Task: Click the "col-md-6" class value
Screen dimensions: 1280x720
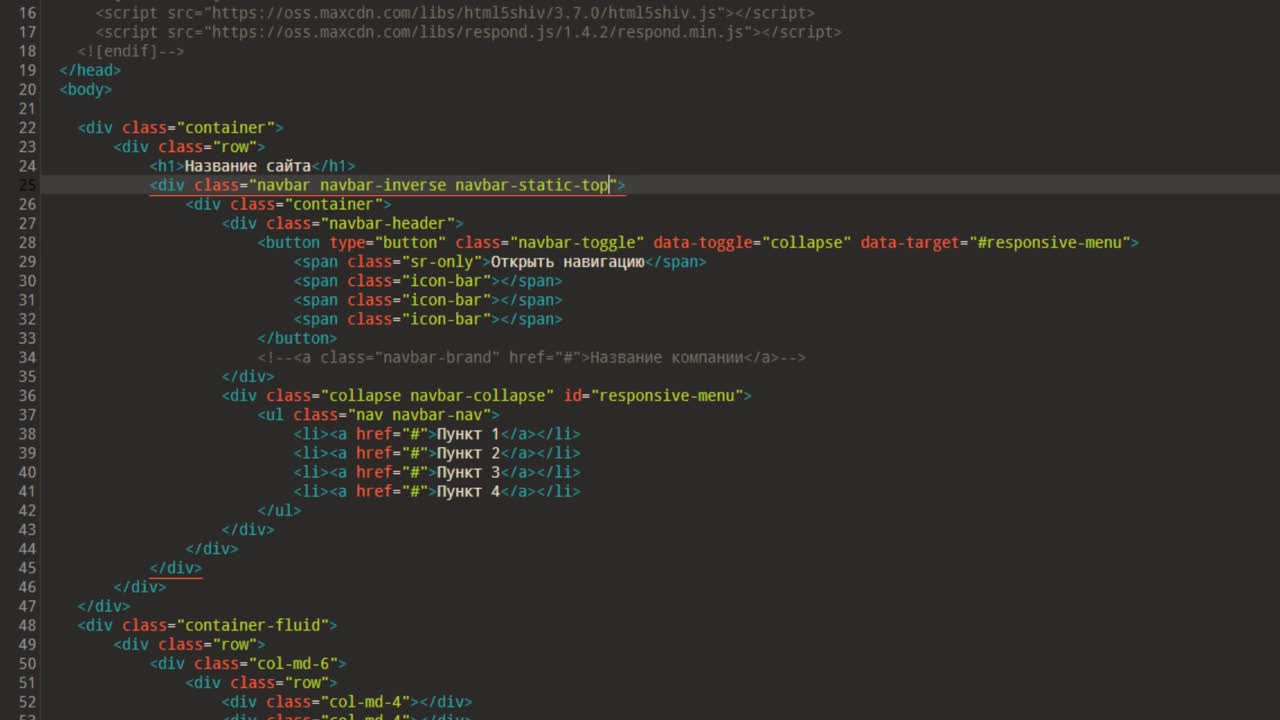Action: (x=293, y=663)
